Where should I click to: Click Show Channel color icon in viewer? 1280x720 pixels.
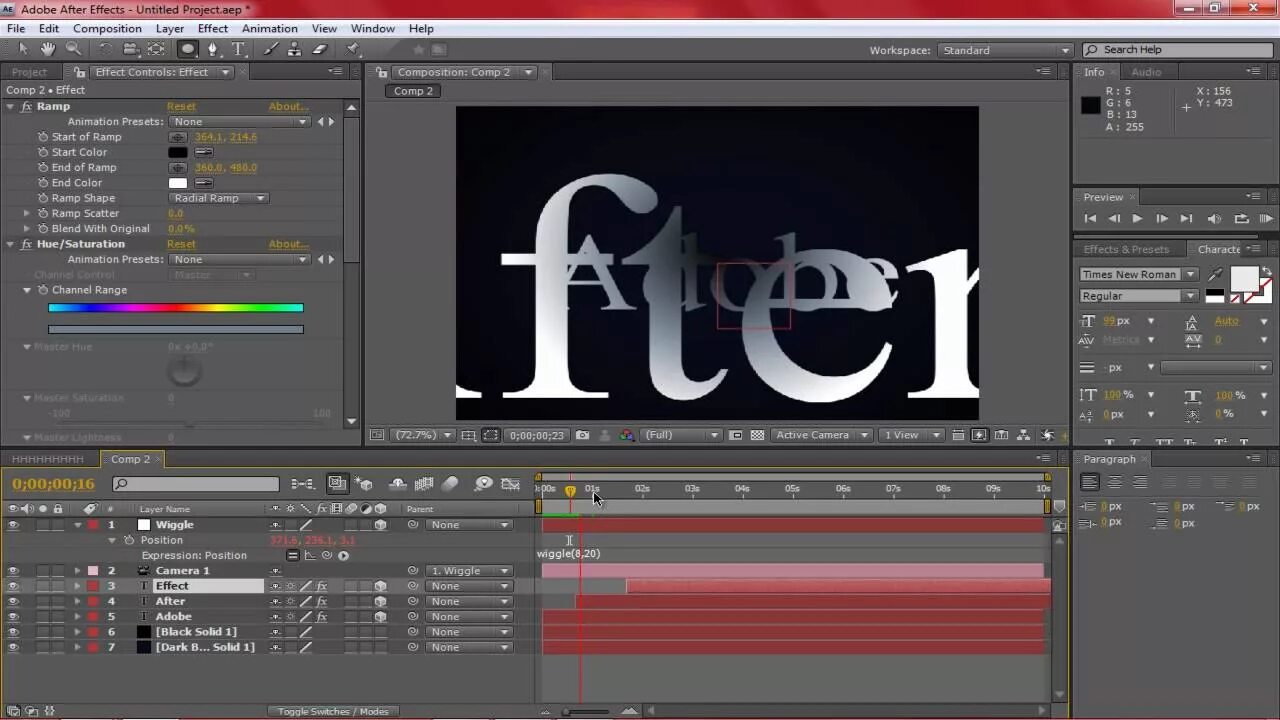tap(627, 435)
